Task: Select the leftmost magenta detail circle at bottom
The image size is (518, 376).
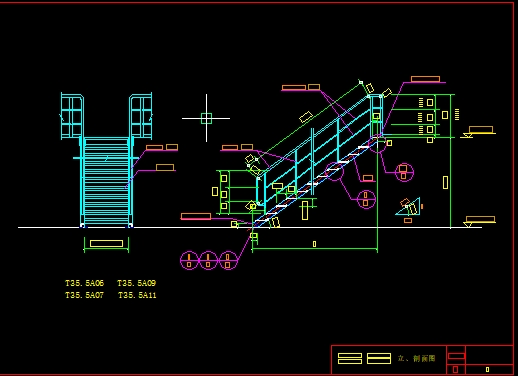Action: 189,260
